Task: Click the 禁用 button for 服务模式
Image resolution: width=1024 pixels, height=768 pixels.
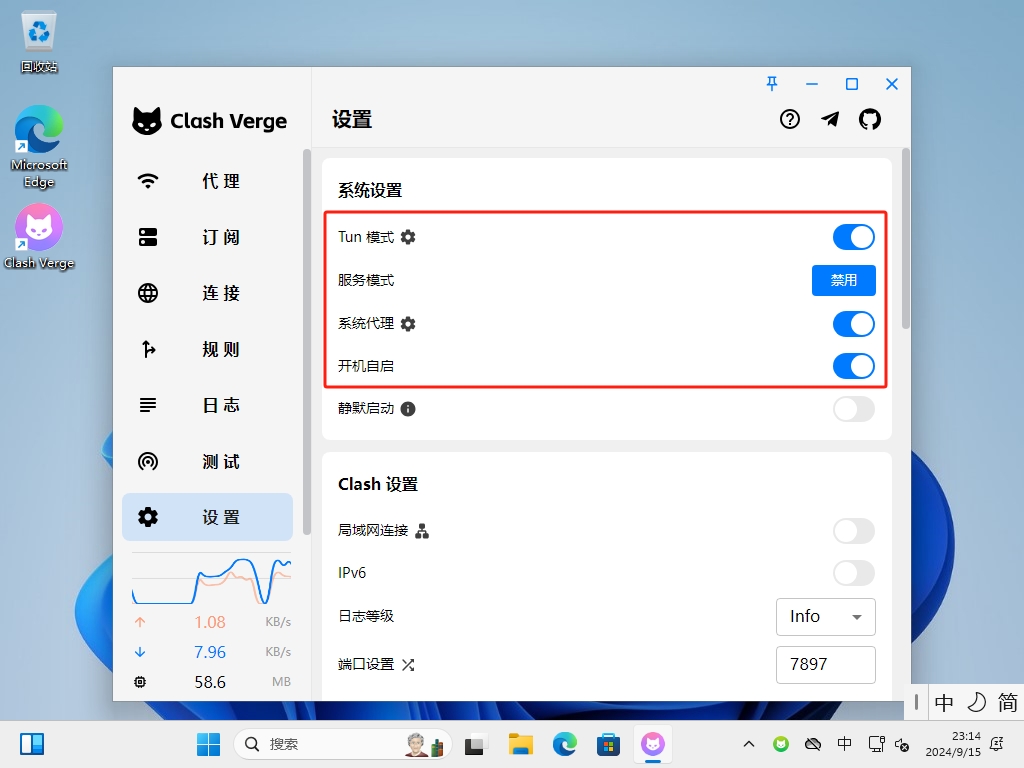Action: [x=843, y=280]
